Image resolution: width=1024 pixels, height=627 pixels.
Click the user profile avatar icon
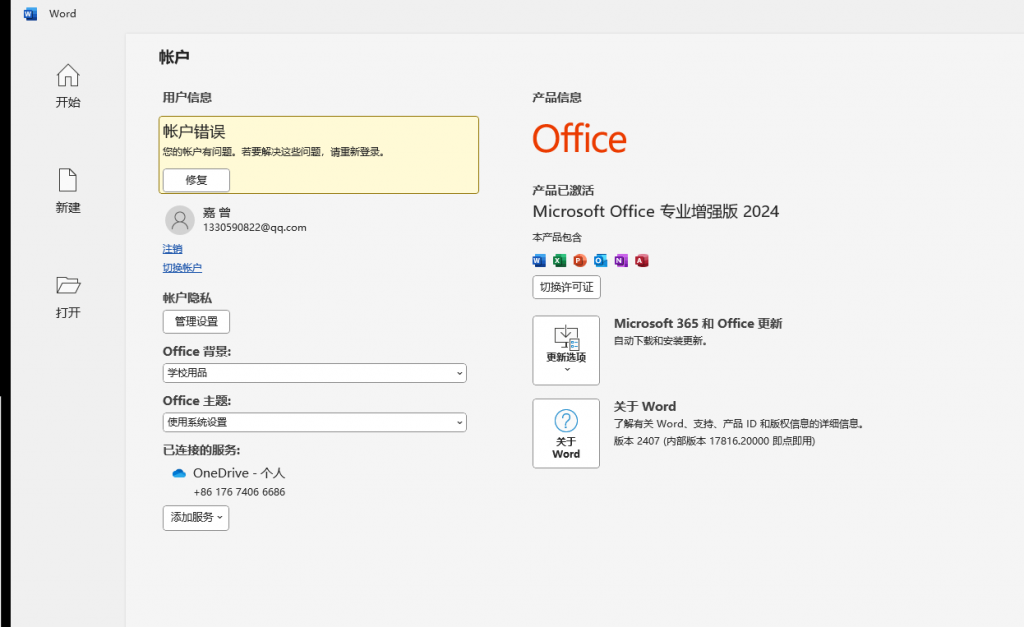pos(180,220)
